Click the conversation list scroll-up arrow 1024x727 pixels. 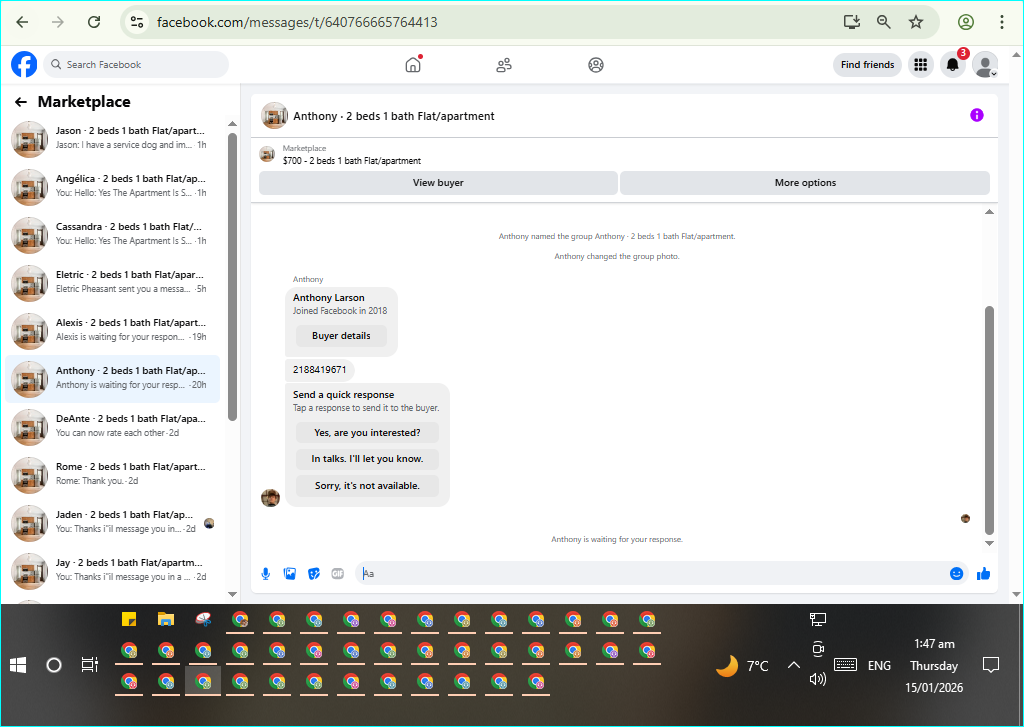232,123
